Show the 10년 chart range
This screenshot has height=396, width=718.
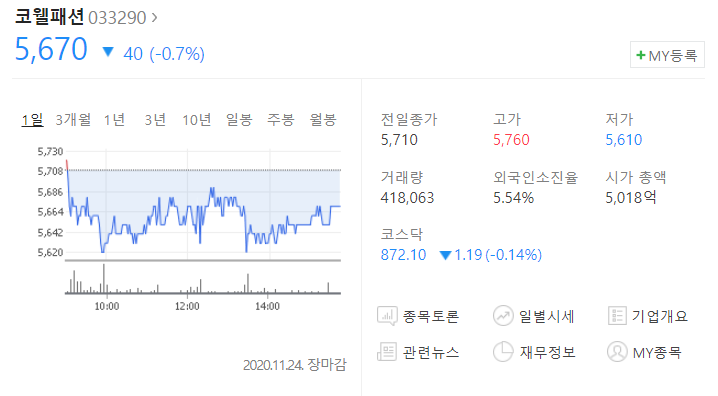(197, 120)
